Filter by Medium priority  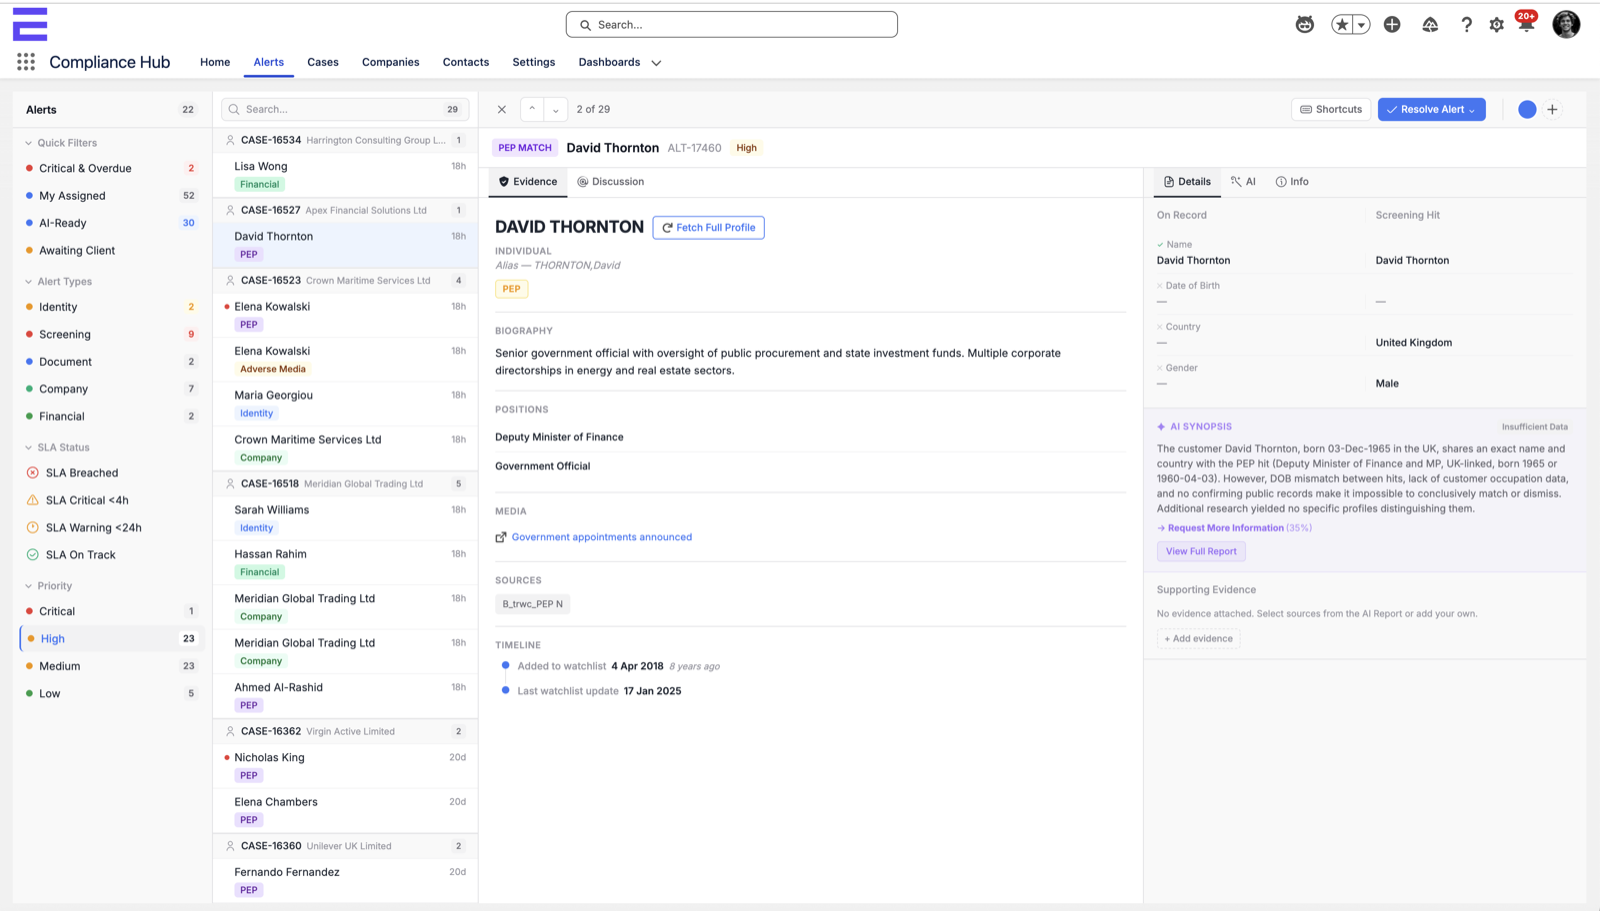112,666
